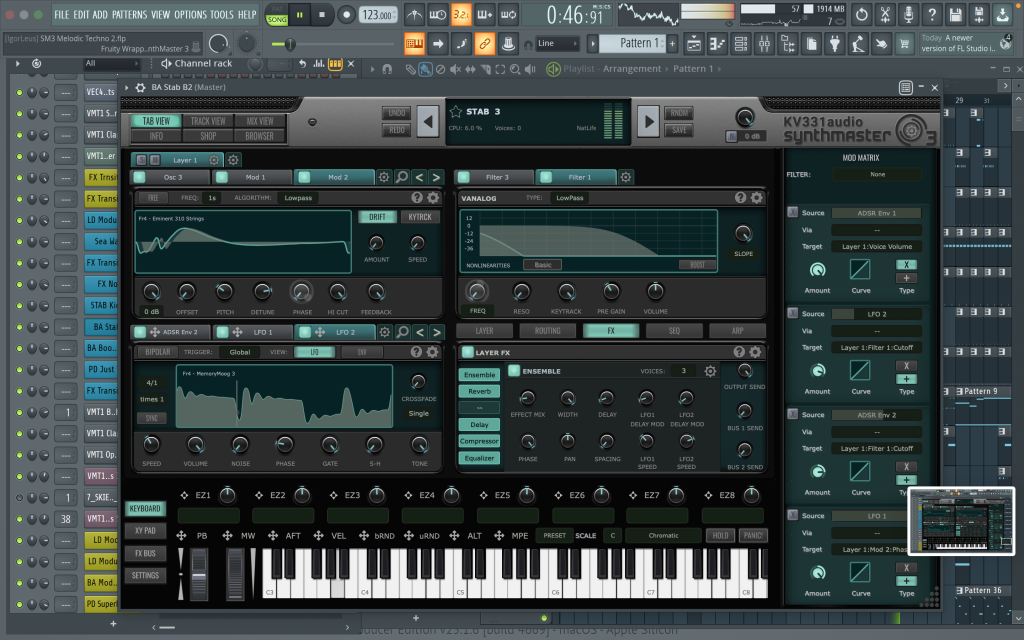1024x640 pixels.
Task: Click the MW mod wheel slider
Action: (234, 575)
